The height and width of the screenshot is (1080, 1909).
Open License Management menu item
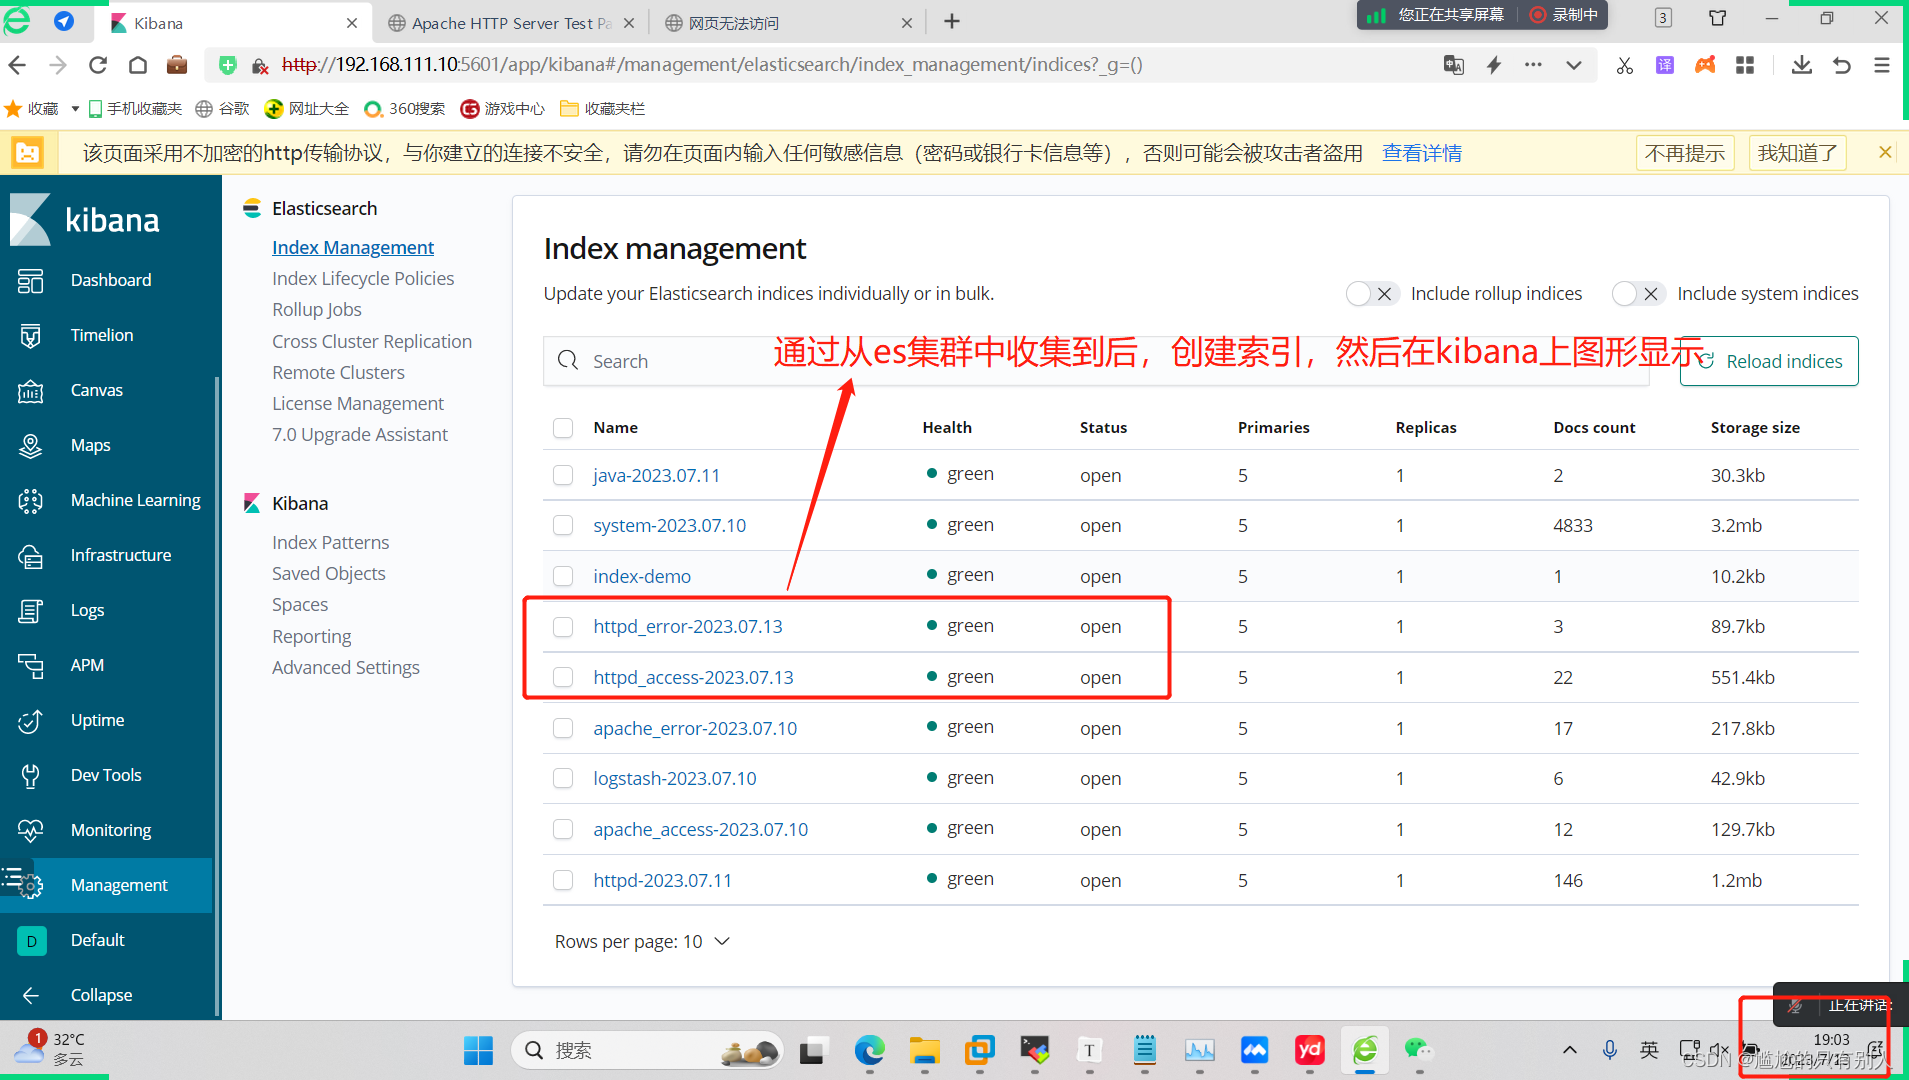(x=358, y=404)
